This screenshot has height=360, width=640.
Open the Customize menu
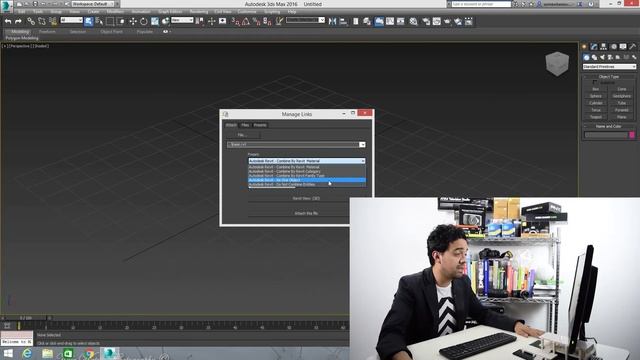coord(247,12)
